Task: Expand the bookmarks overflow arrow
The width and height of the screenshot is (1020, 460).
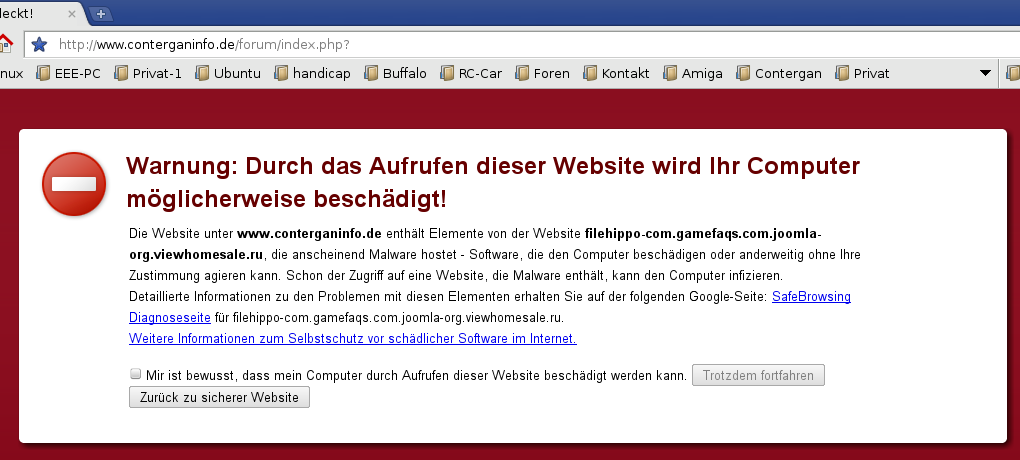Action: [985, 73]
